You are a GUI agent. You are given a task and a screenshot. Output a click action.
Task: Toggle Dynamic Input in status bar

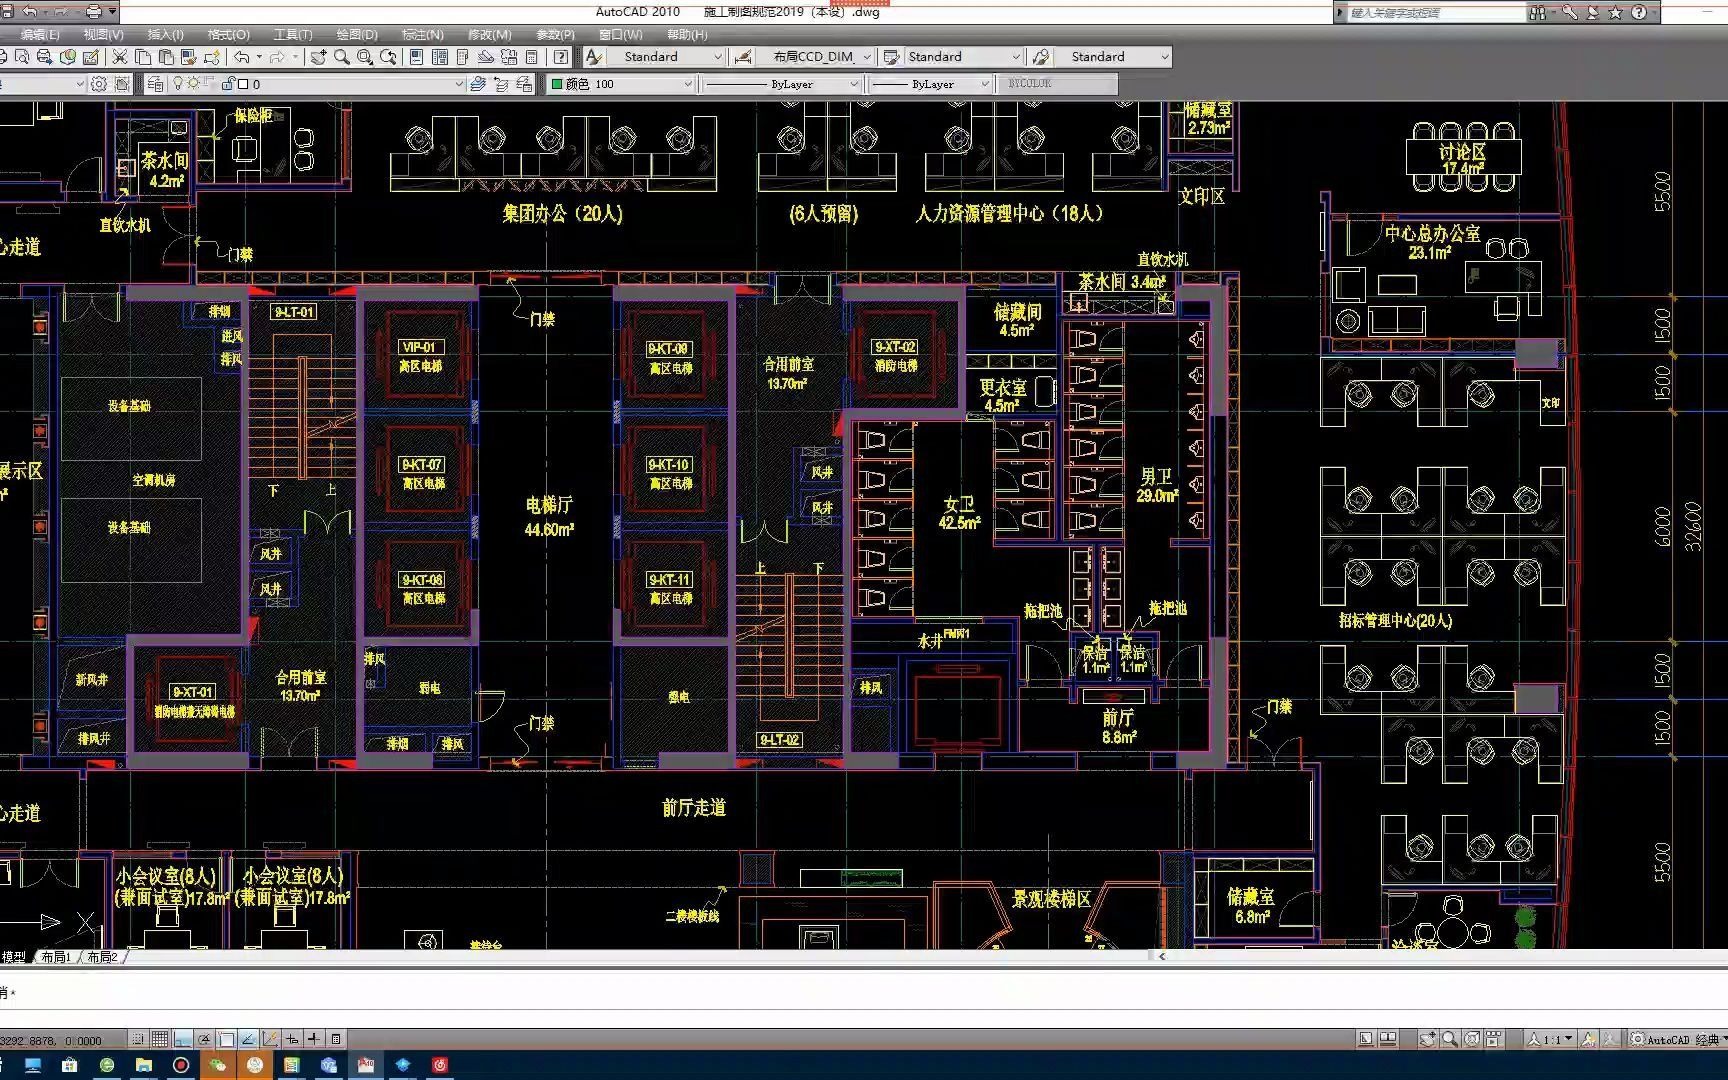coord(292,1039)
